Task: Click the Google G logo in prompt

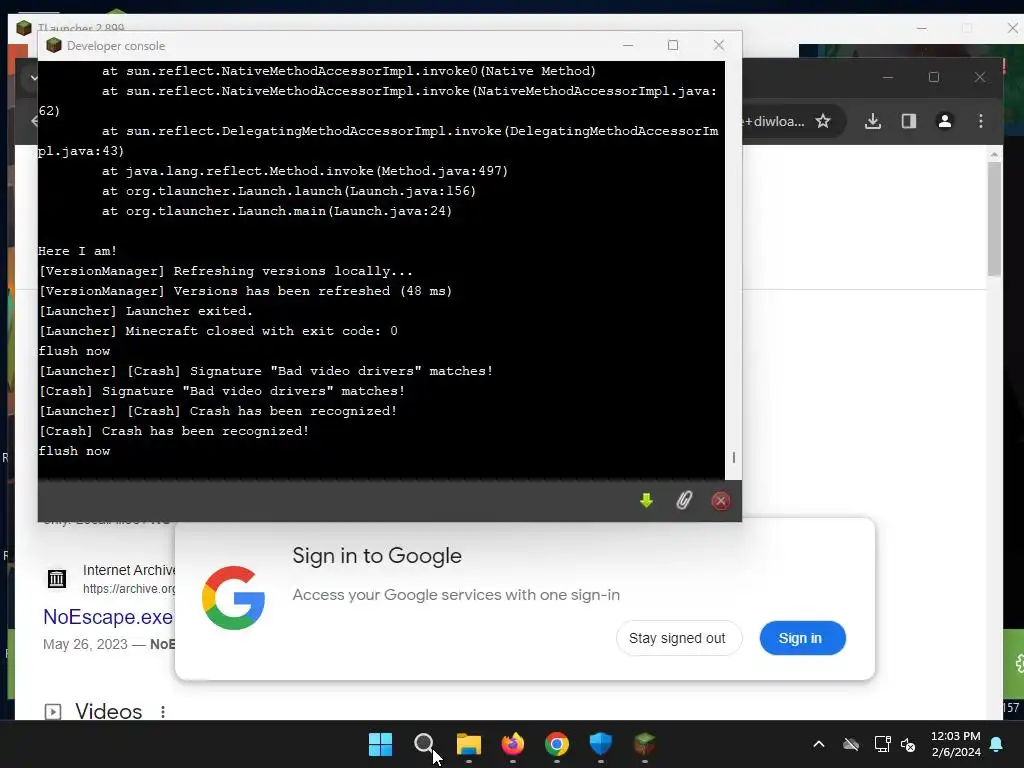Action: tap(233, 598)
